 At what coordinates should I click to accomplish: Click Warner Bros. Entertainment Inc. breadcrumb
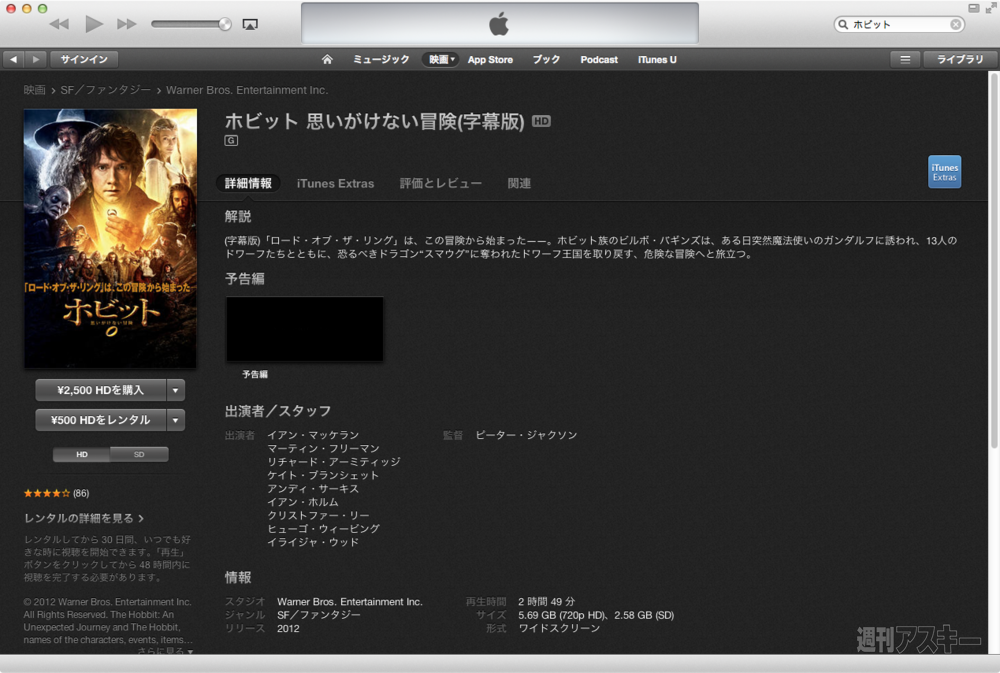coord(247,90)
